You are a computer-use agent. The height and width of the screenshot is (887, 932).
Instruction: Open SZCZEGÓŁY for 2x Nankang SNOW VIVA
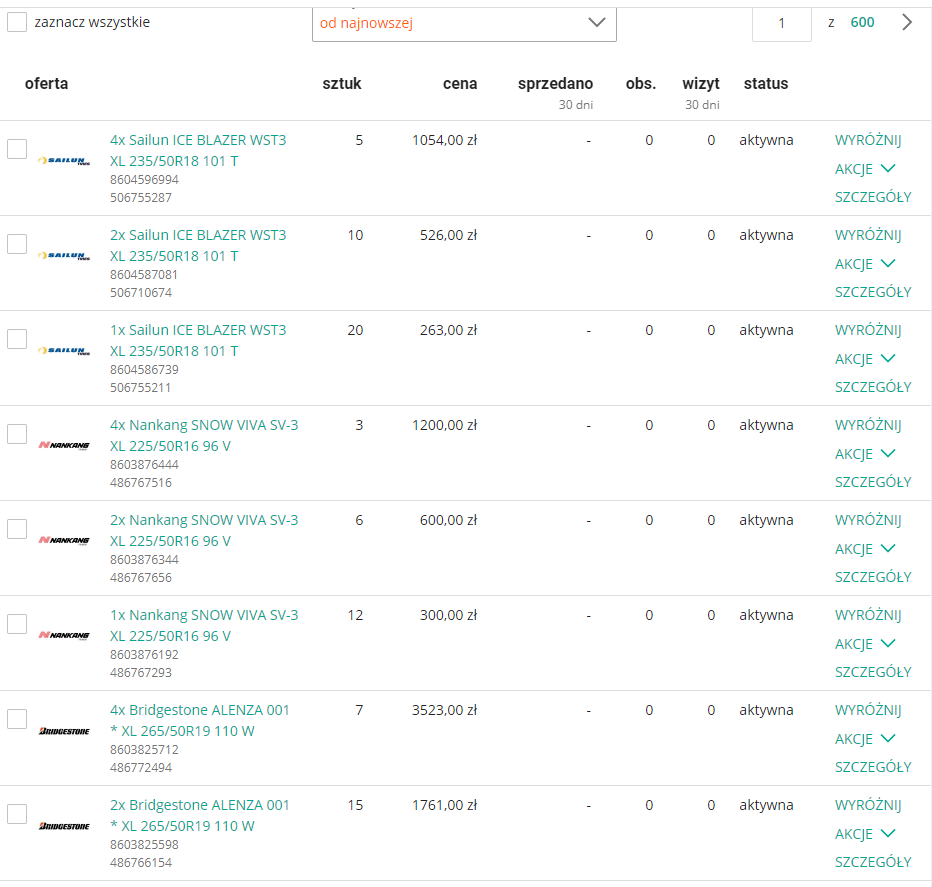(873, 577)
